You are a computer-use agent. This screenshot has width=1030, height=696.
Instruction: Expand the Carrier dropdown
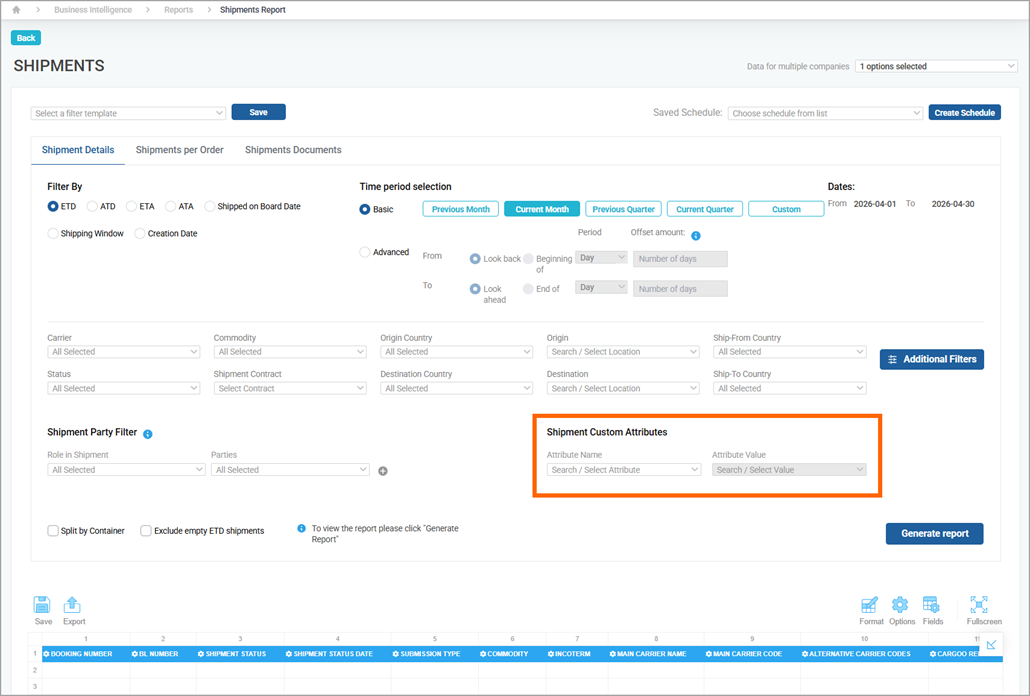(x=123, y=352)
